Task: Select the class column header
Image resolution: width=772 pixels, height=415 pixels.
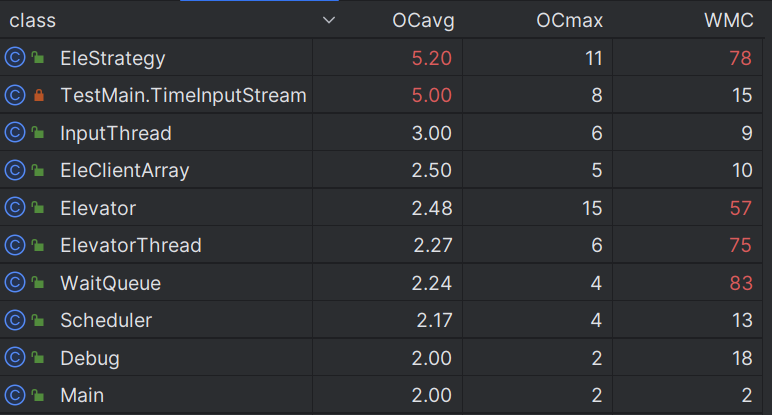Action: point(33,21)
